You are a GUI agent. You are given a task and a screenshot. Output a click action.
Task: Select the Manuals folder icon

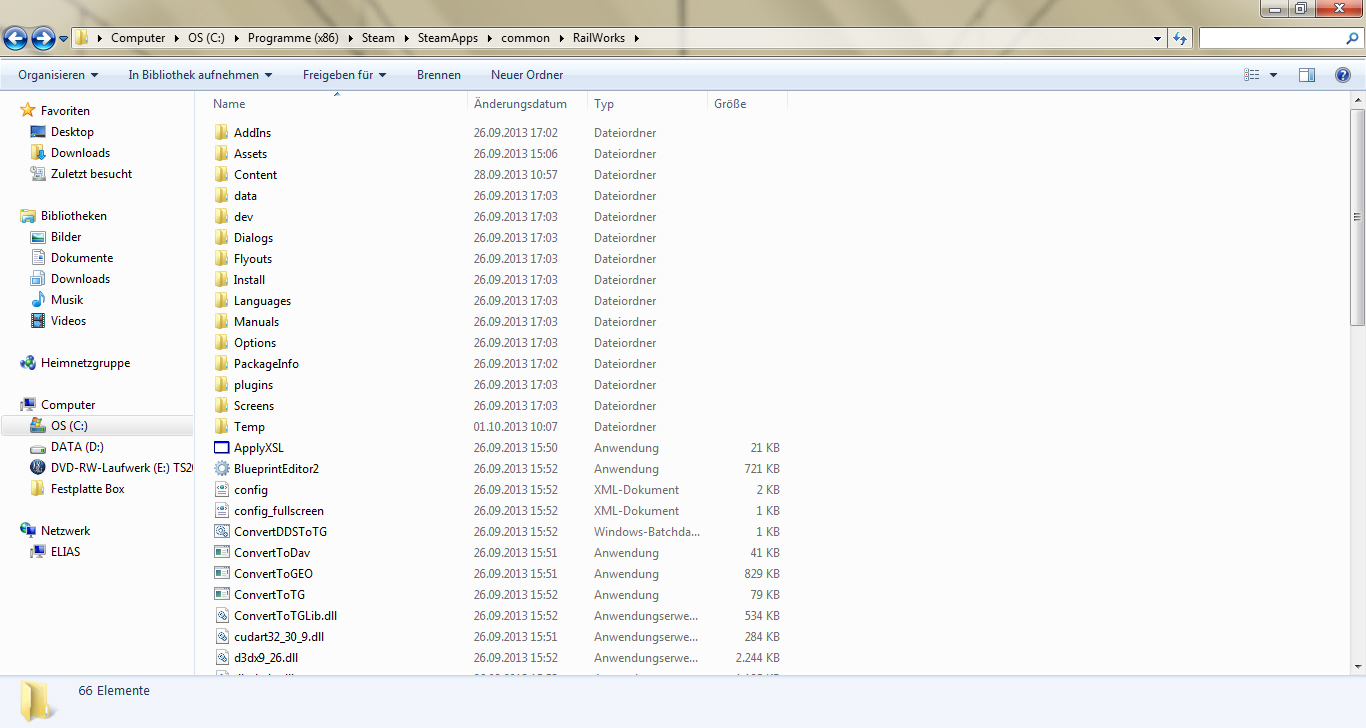point(222,322)
